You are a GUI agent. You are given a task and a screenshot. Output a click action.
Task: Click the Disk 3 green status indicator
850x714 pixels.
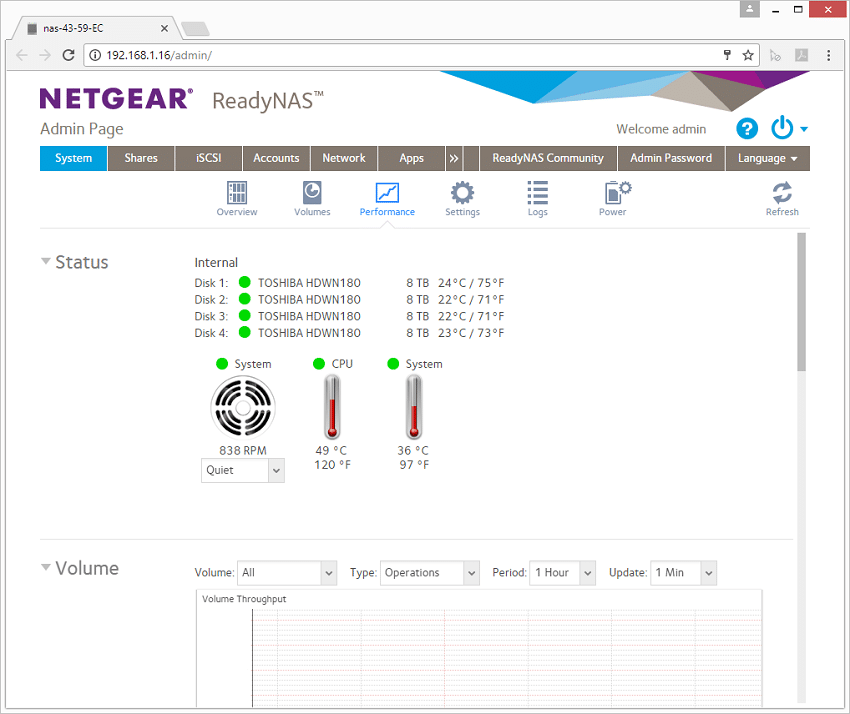click(245, 316)
